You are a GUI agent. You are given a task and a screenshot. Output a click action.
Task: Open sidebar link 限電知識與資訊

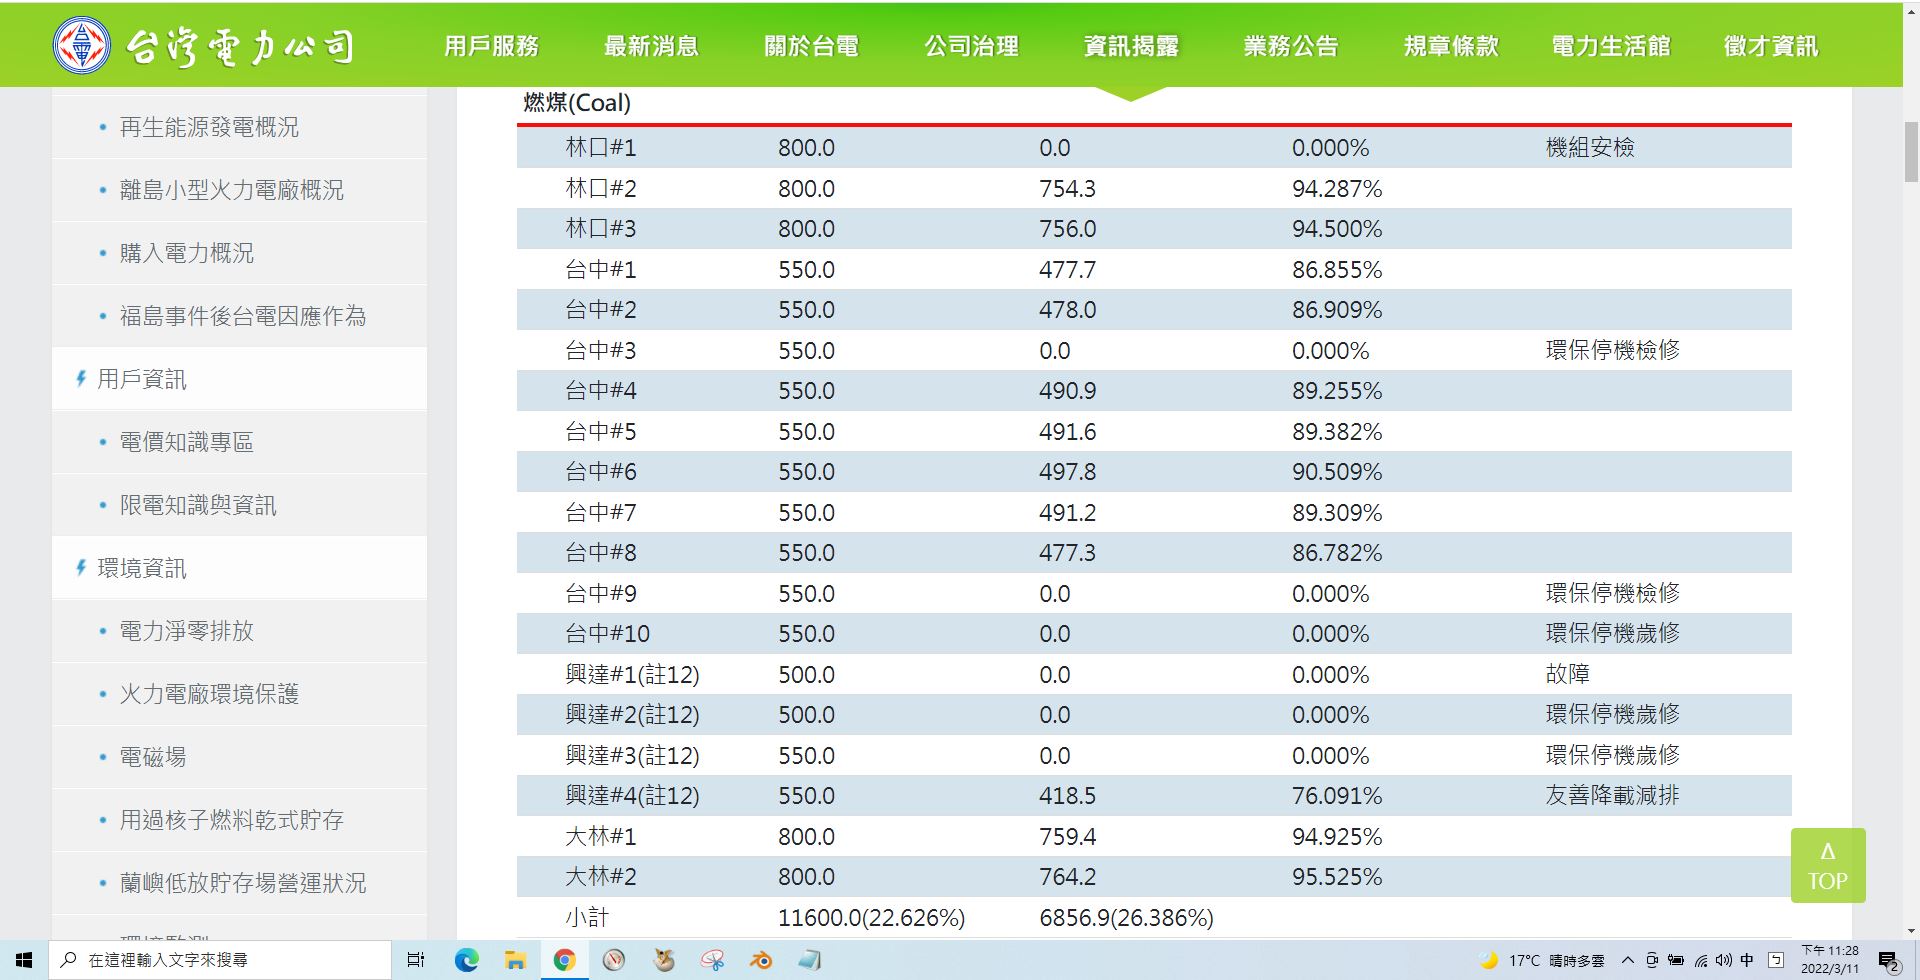198,505
